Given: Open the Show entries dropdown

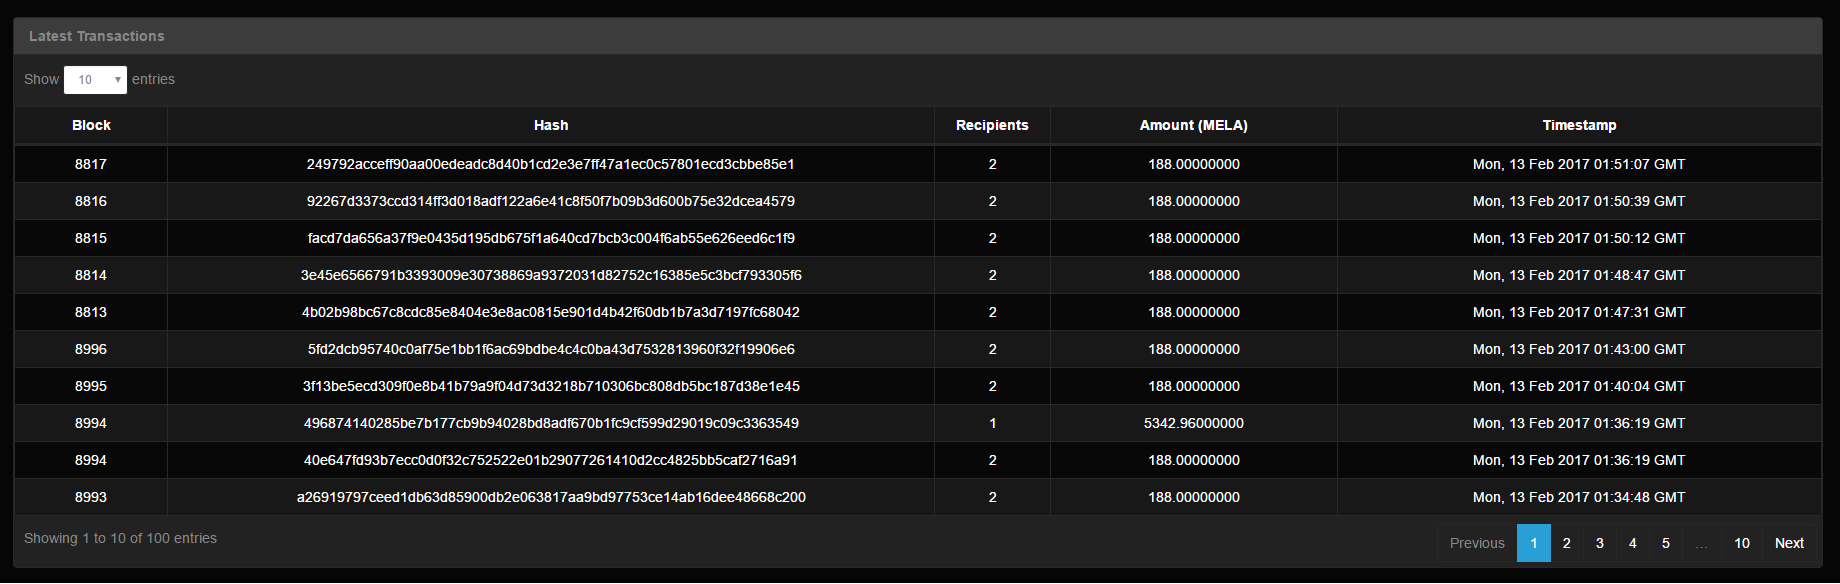Looking at the screenshot, I should (95, 80).
